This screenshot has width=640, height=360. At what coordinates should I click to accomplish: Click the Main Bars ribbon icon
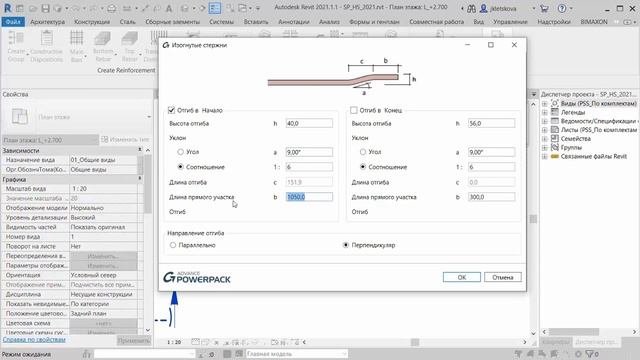(x=76, y=38)
